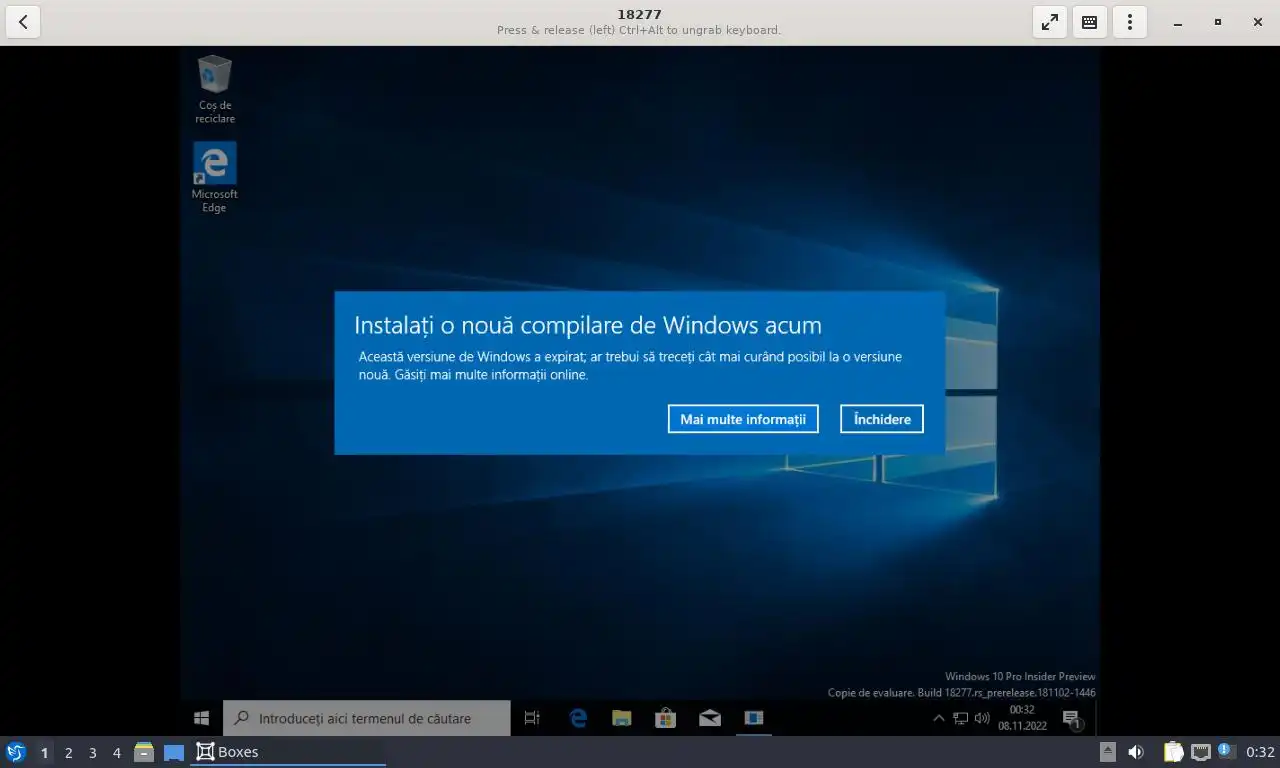Click the host panel clock 0:32
This screenshot has width=1280, height=768.
pyautogui.click(x=1260, y=752)
